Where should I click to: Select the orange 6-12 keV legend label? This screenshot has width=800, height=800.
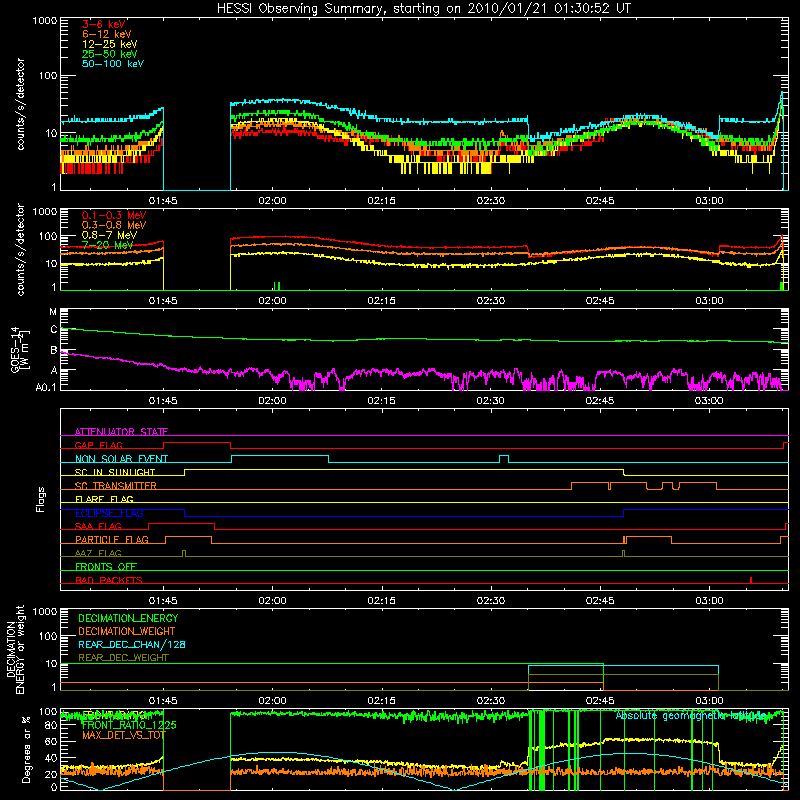pos(107,34)
